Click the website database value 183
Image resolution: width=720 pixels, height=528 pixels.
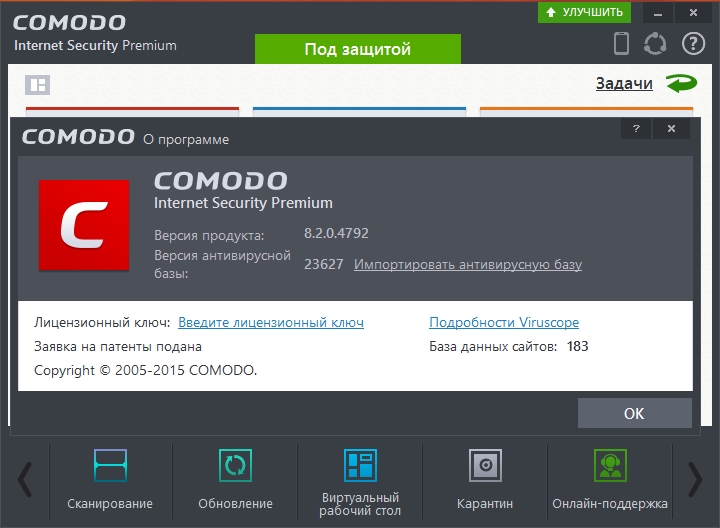[577, 346]
